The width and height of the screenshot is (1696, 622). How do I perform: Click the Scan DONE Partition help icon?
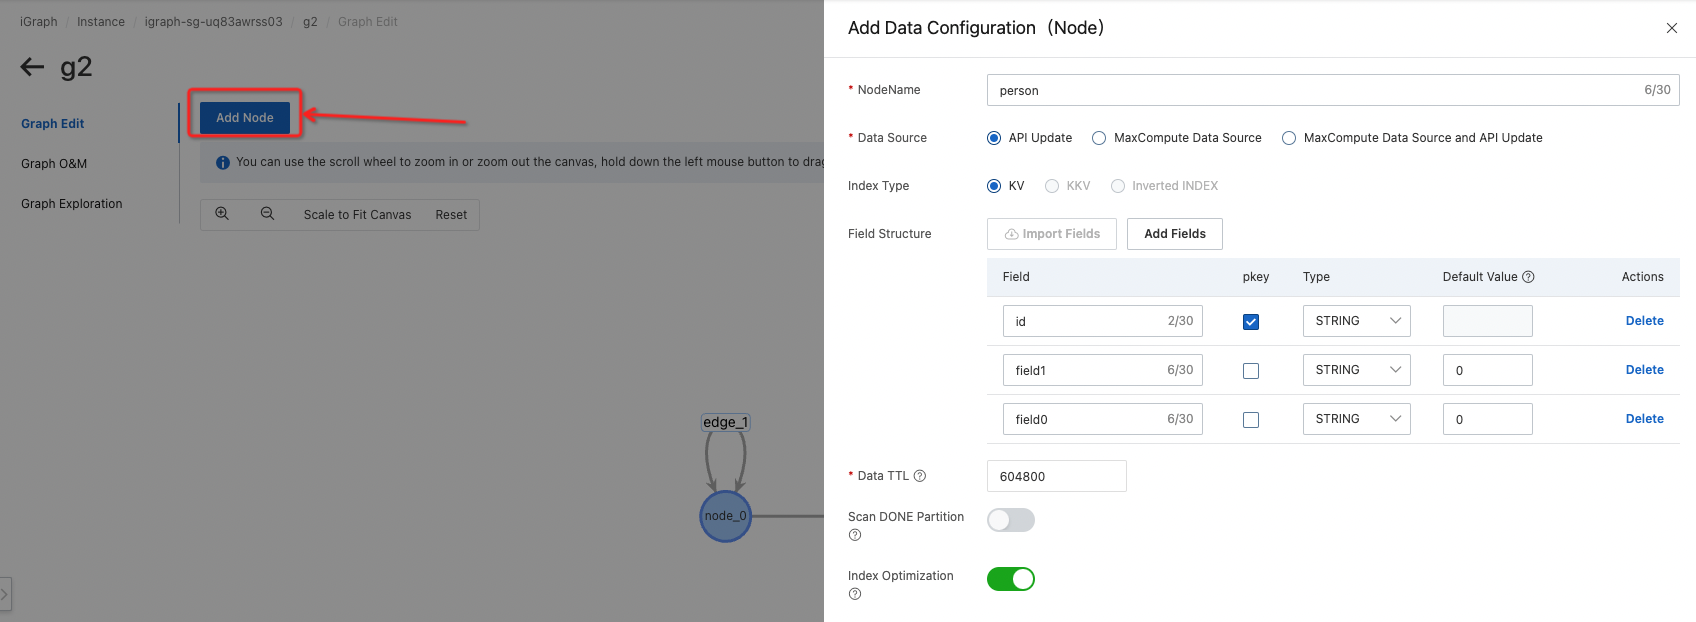click(855, 535)
